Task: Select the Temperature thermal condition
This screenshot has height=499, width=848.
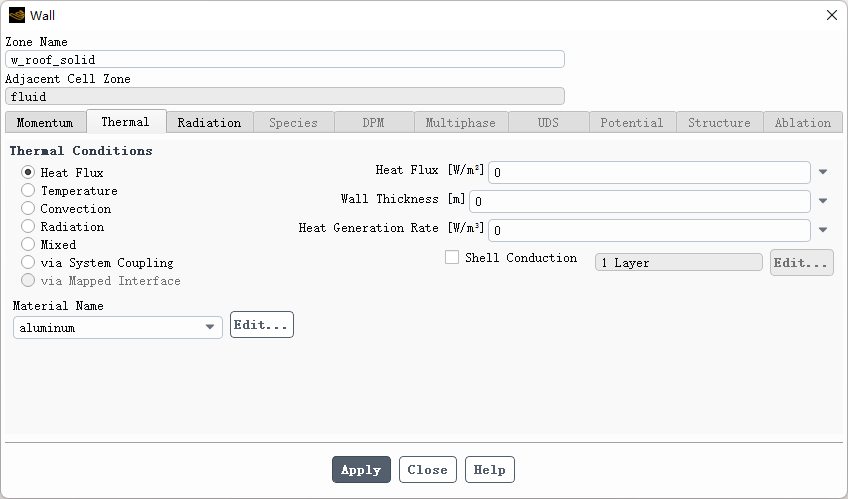Action: pos(29,191)
